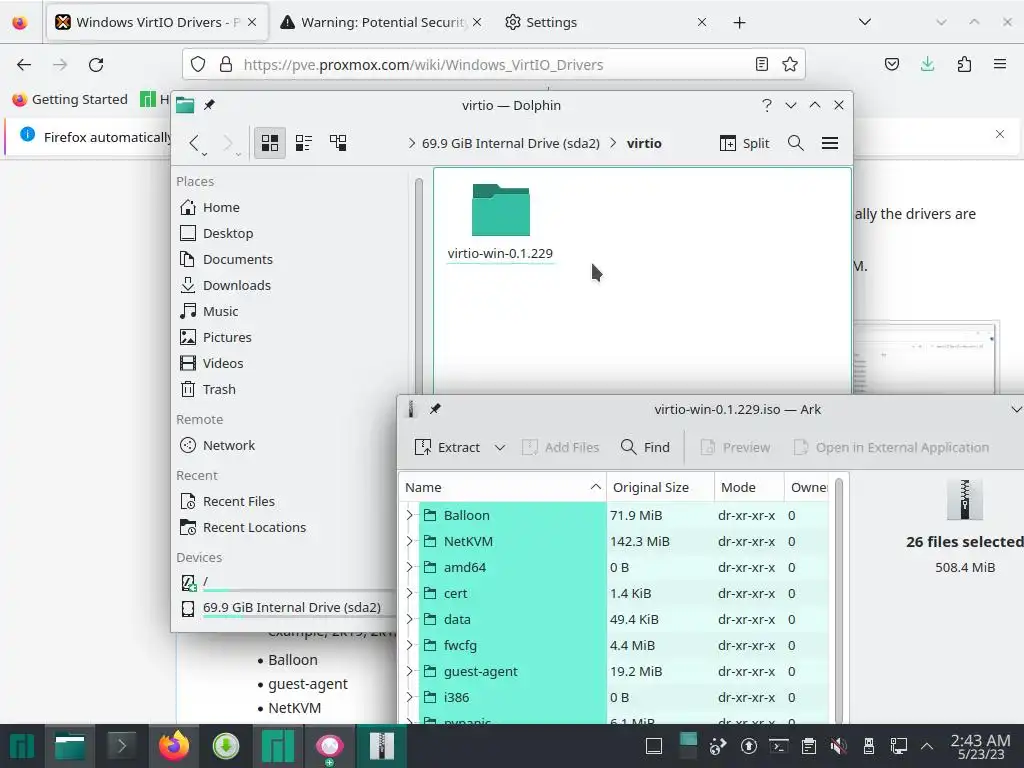Go back in Dolphin file manager

(194, 143)
